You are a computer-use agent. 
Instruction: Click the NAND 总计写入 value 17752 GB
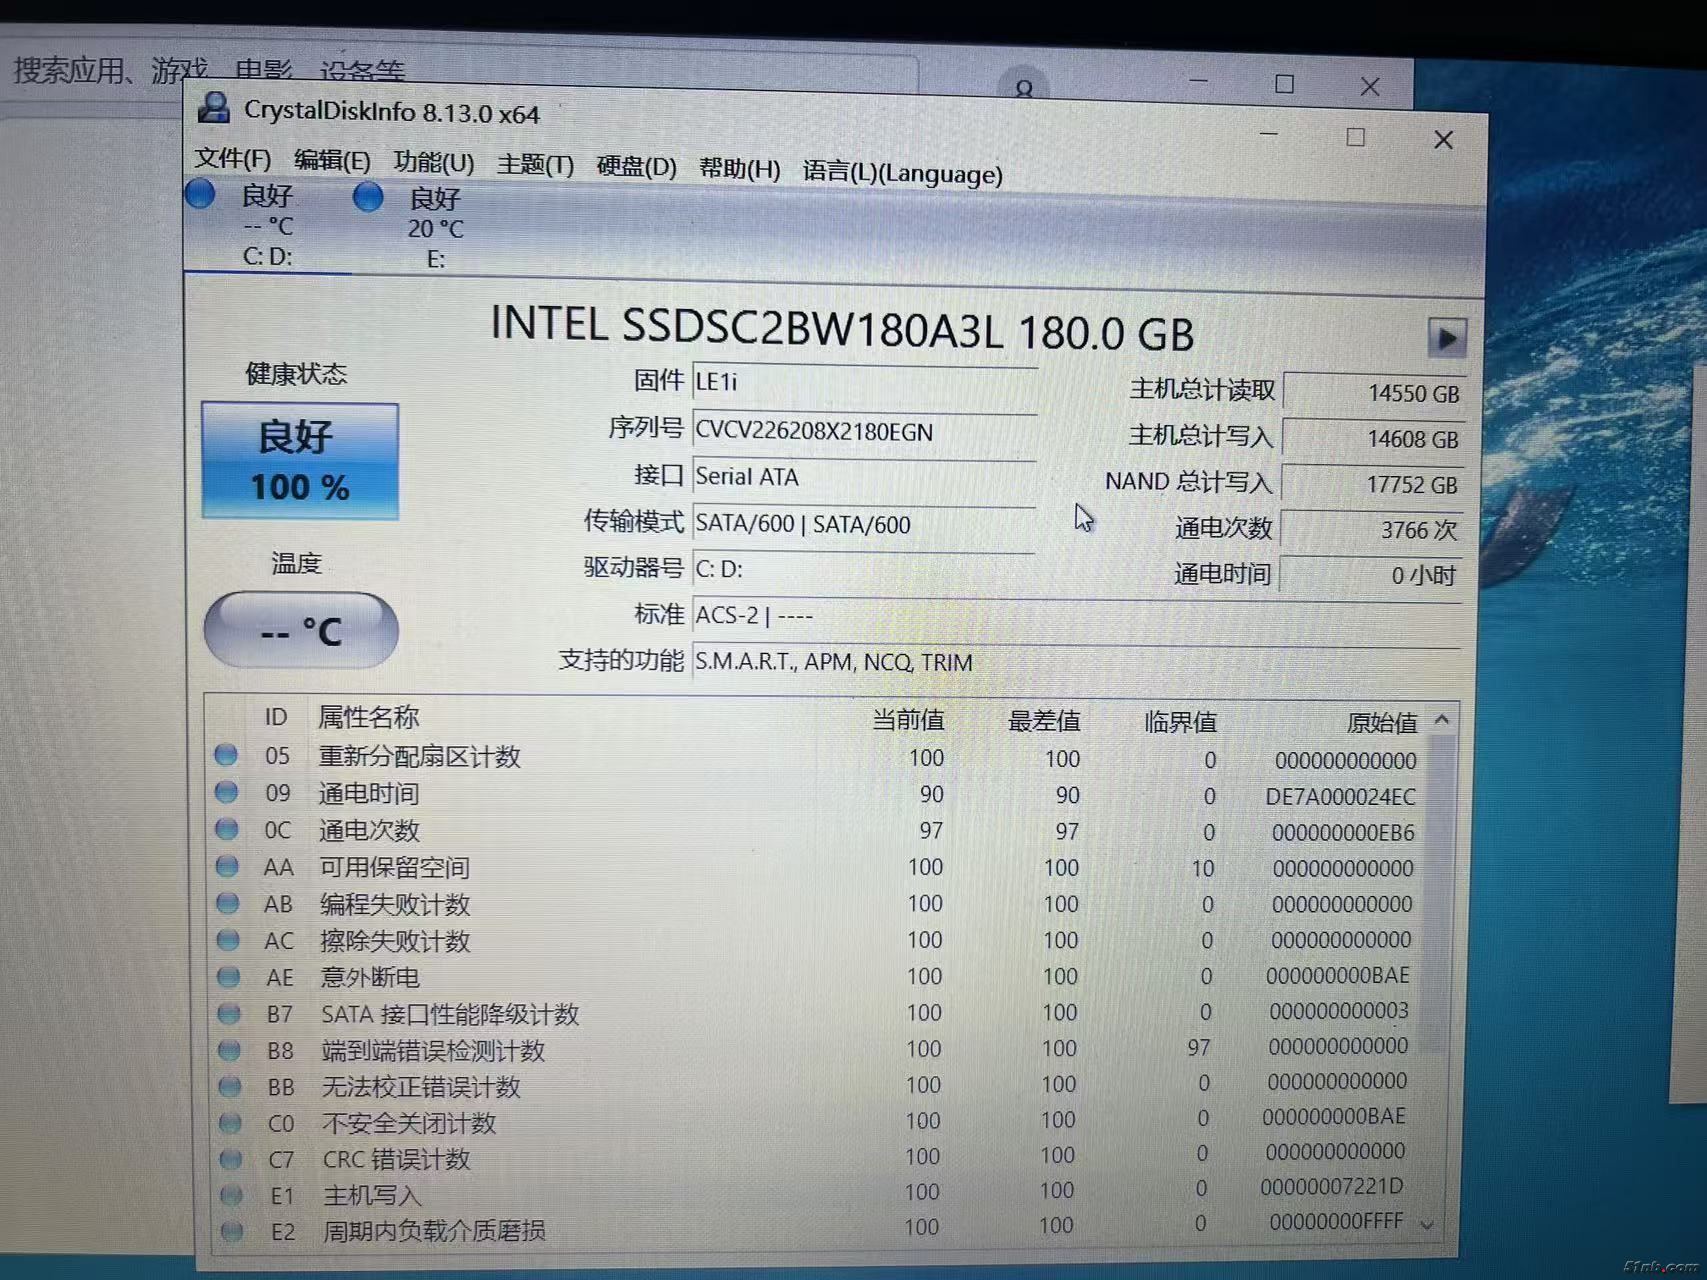click(1372, 484)
